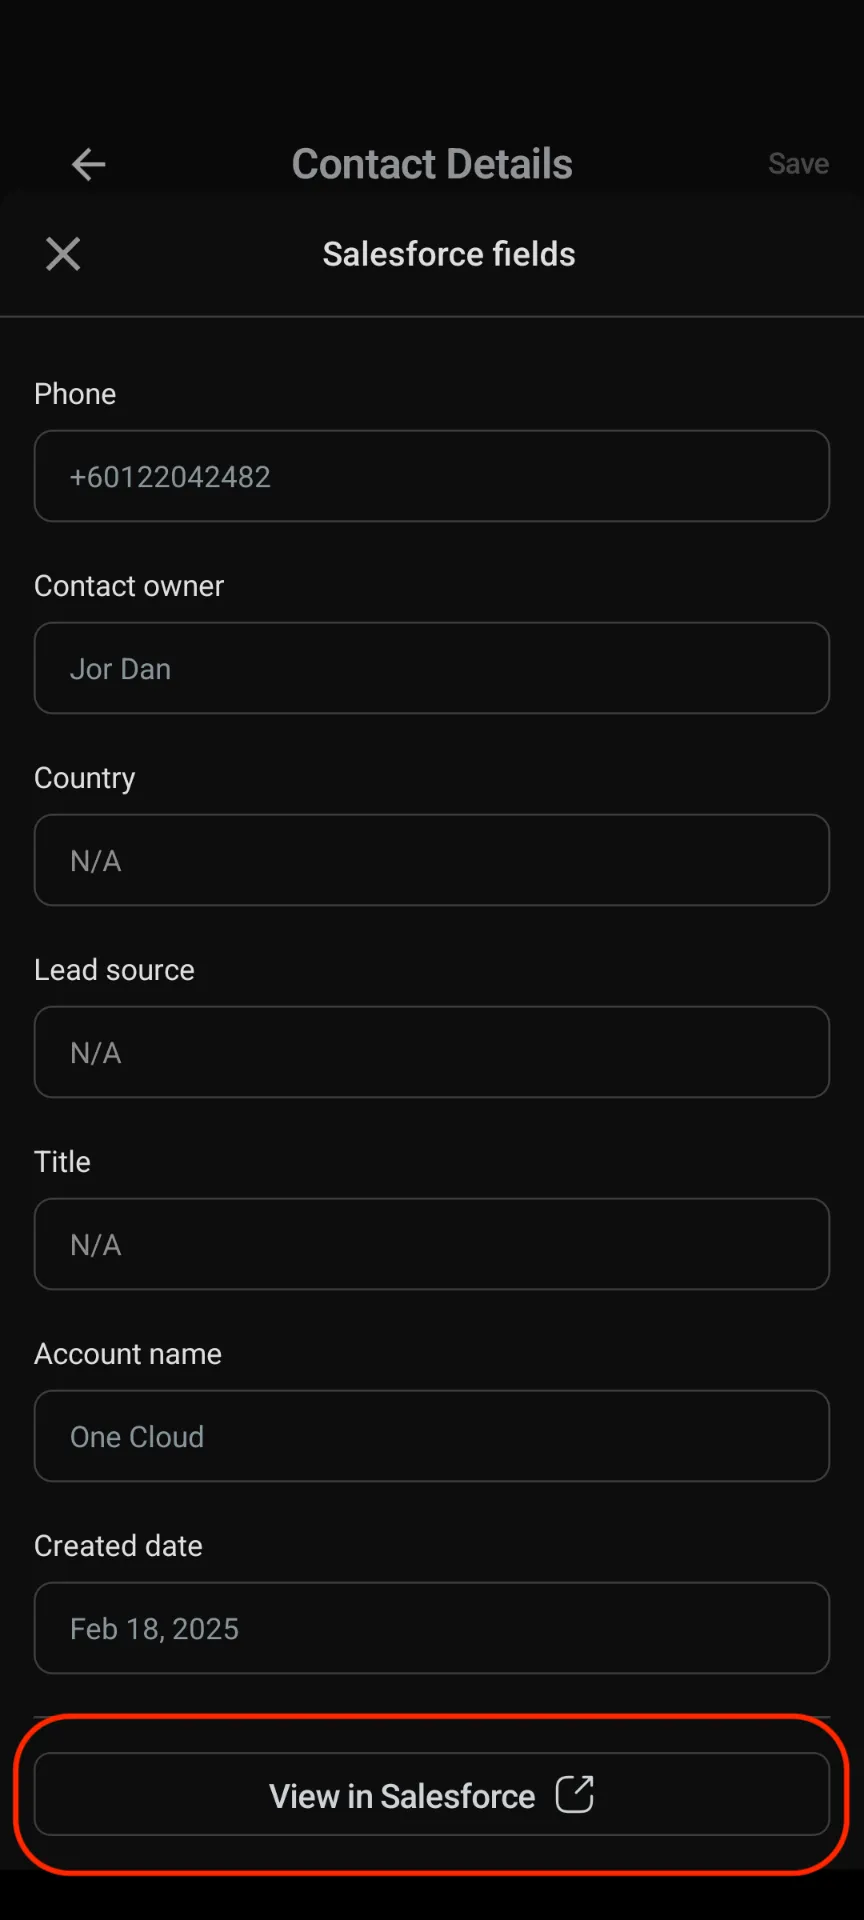
Task: Click the Account name label
Action: pyautogui.click(x=128, y=1354)
